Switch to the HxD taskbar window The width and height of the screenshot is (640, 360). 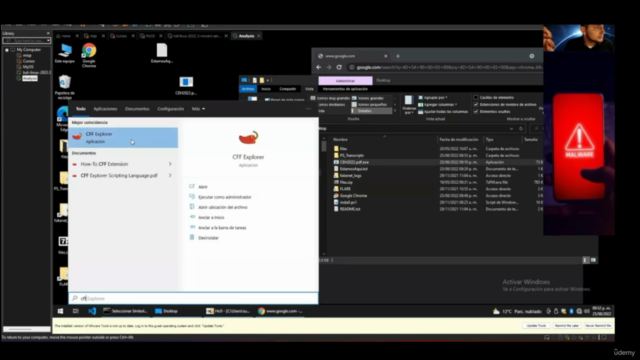click(x=228, y=311)
